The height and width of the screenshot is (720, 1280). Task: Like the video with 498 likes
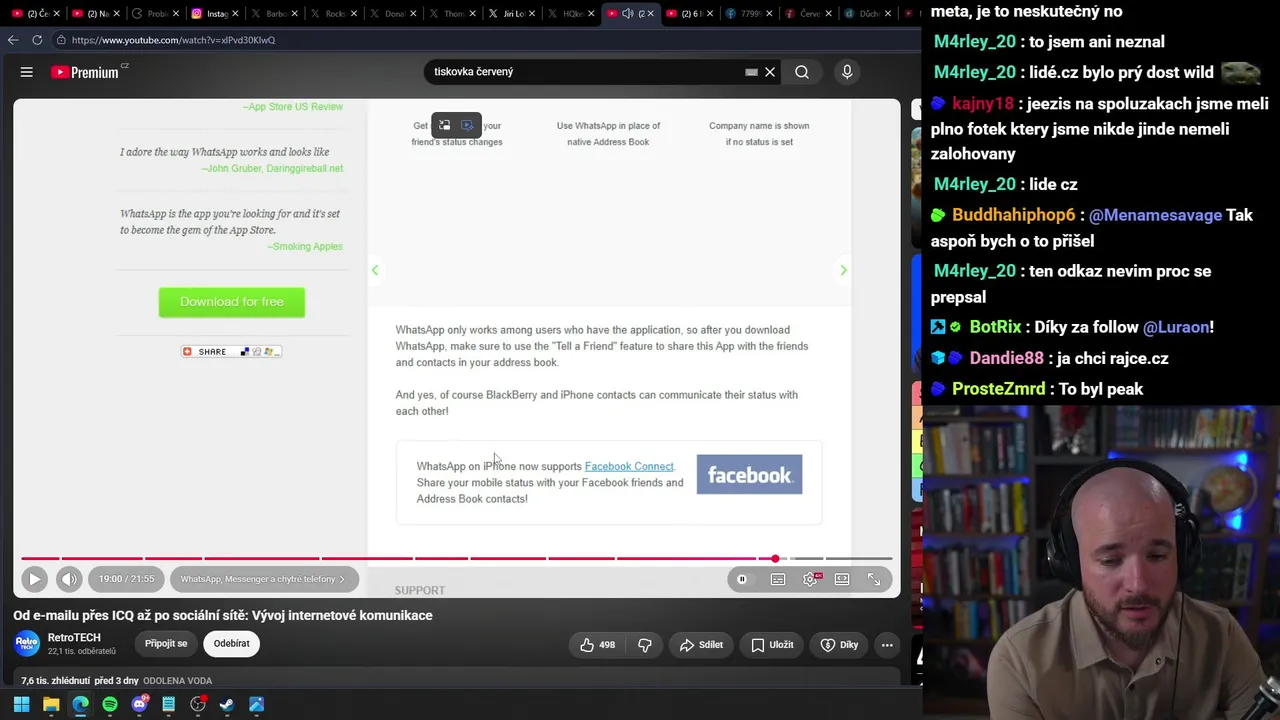597,645
